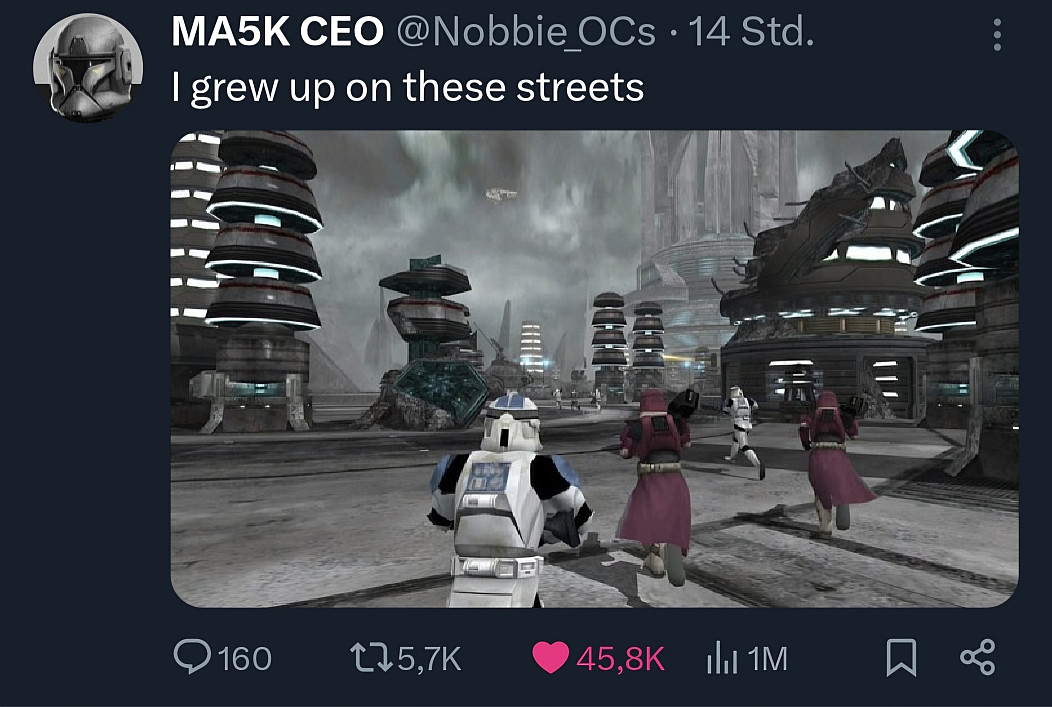Click the retweet arrows icon
This screenshot has height=707, width=1052.
372,658
